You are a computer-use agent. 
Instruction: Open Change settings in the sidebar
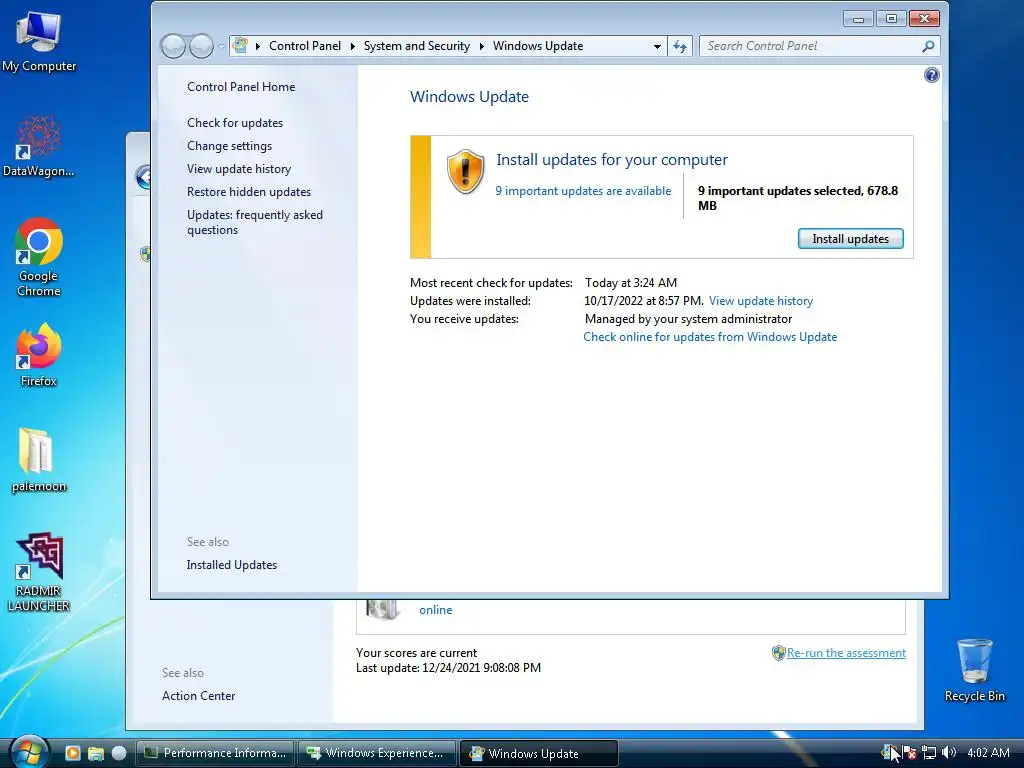tap(229, 146)
